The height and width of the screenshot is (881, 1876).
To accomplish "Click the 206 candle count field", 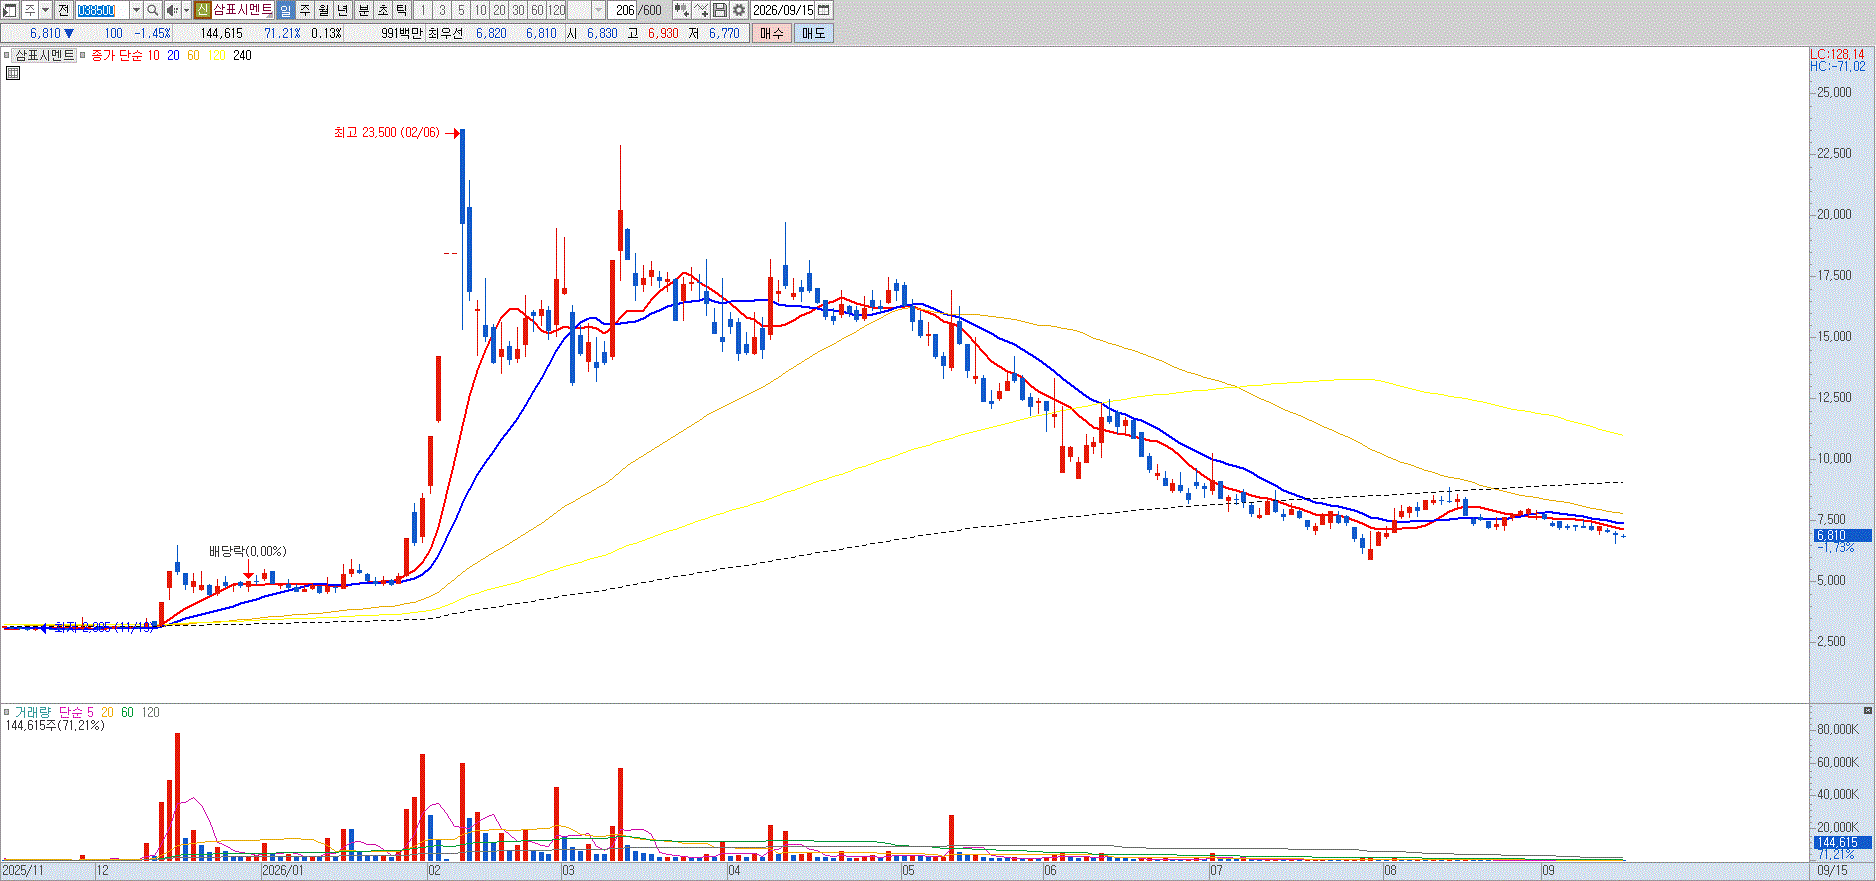I will (624, 10).
